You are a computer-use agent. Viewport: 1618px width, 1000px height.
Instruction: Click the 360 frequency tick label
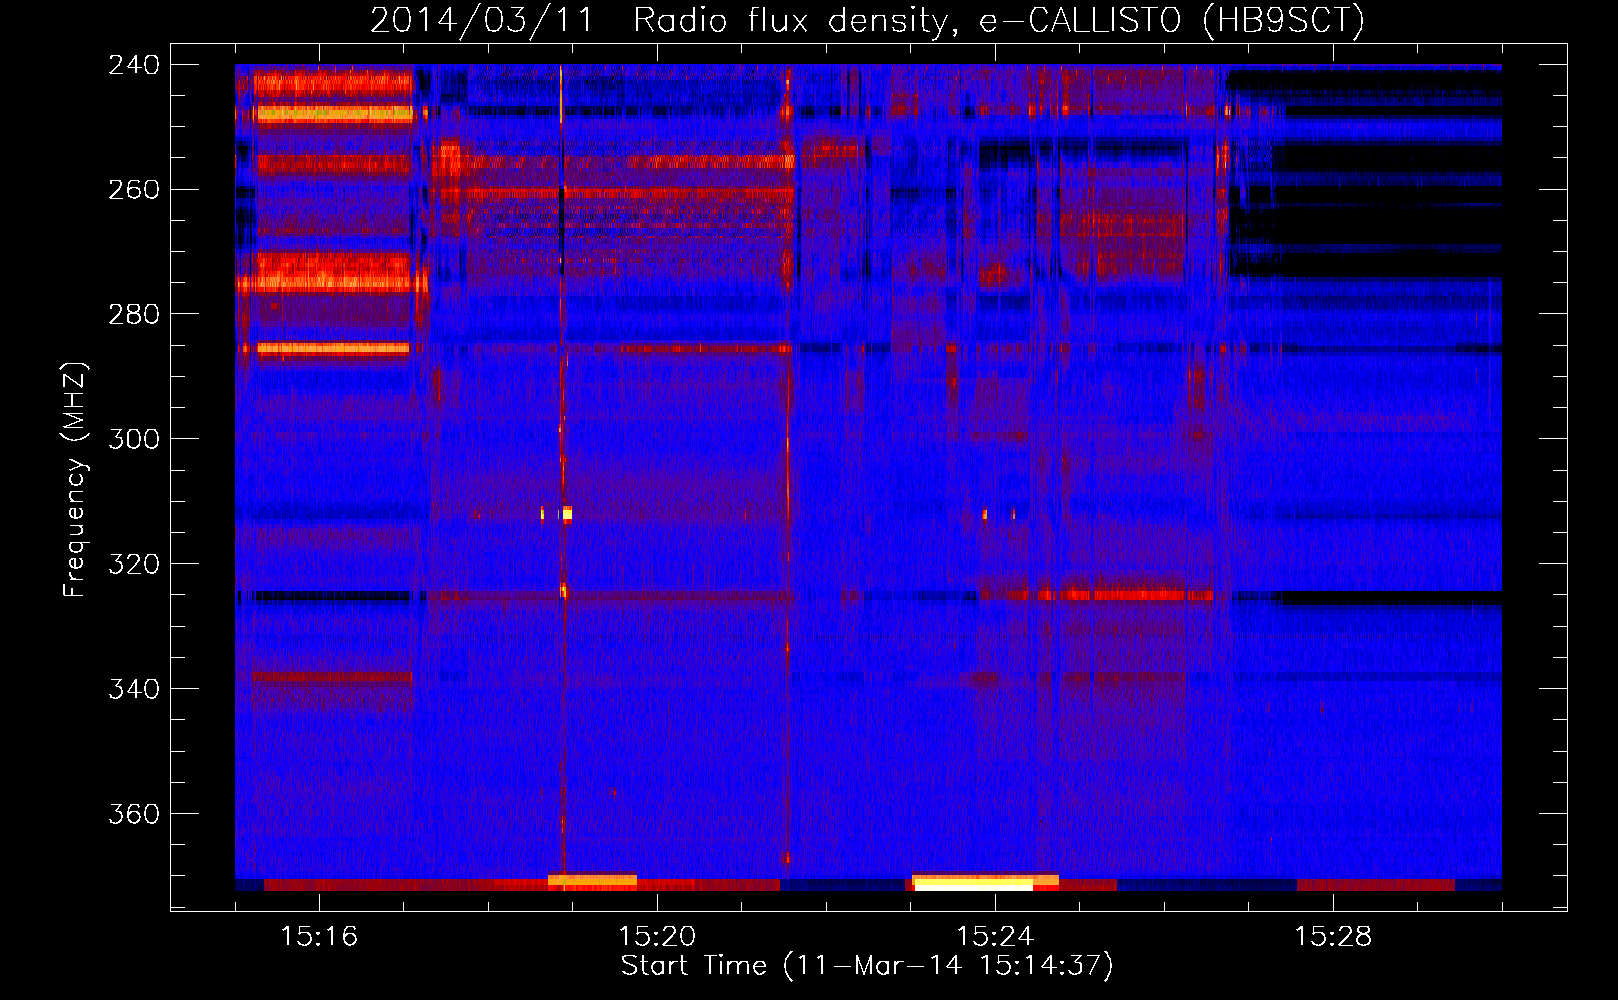point(133,815)
